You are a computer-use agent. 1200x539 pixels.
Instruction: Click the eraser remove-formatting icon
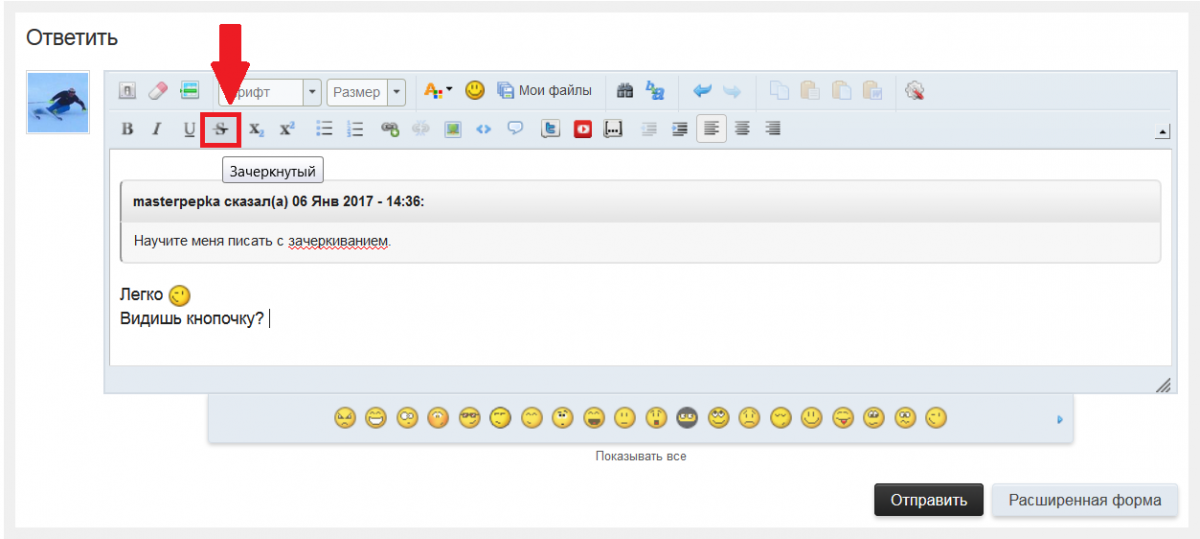(158, 91)
